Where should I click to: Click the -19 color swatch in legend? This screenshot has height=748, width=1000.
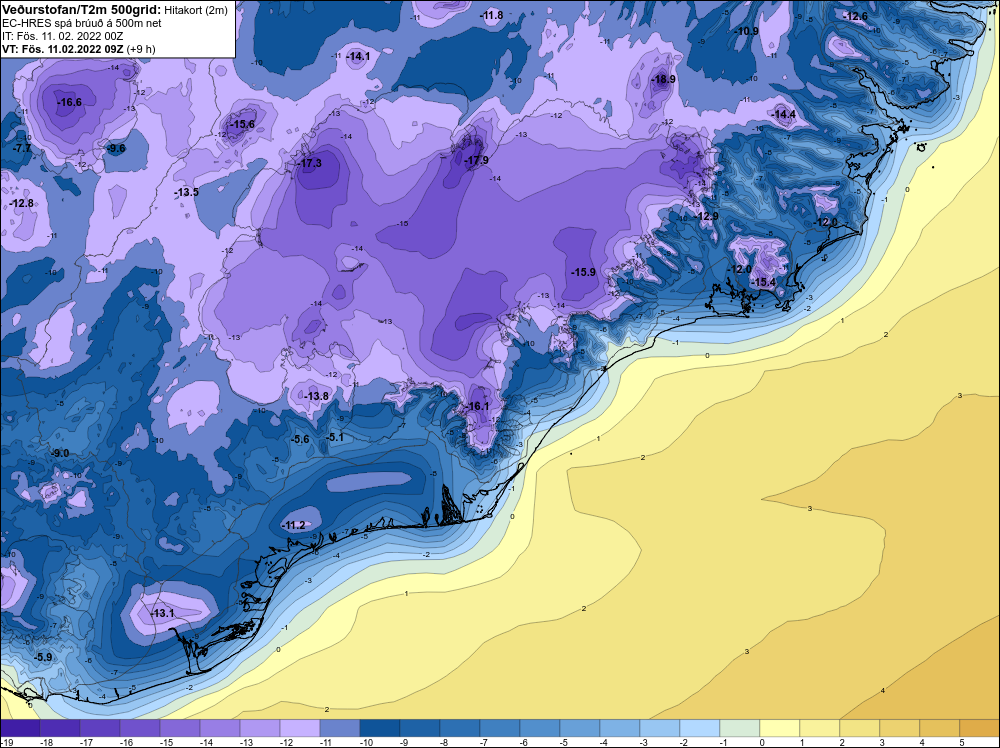tap(20, 728)
